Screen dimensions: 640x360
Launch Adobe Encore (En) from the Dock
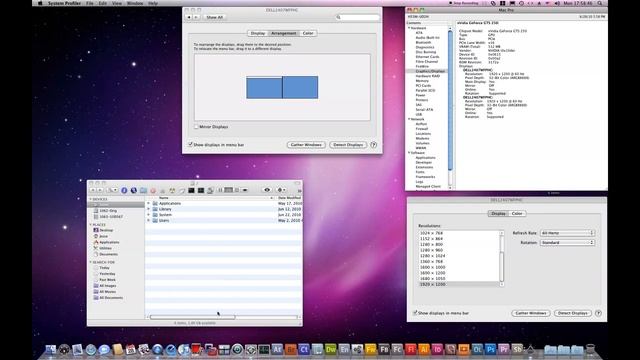coord(344,350)
